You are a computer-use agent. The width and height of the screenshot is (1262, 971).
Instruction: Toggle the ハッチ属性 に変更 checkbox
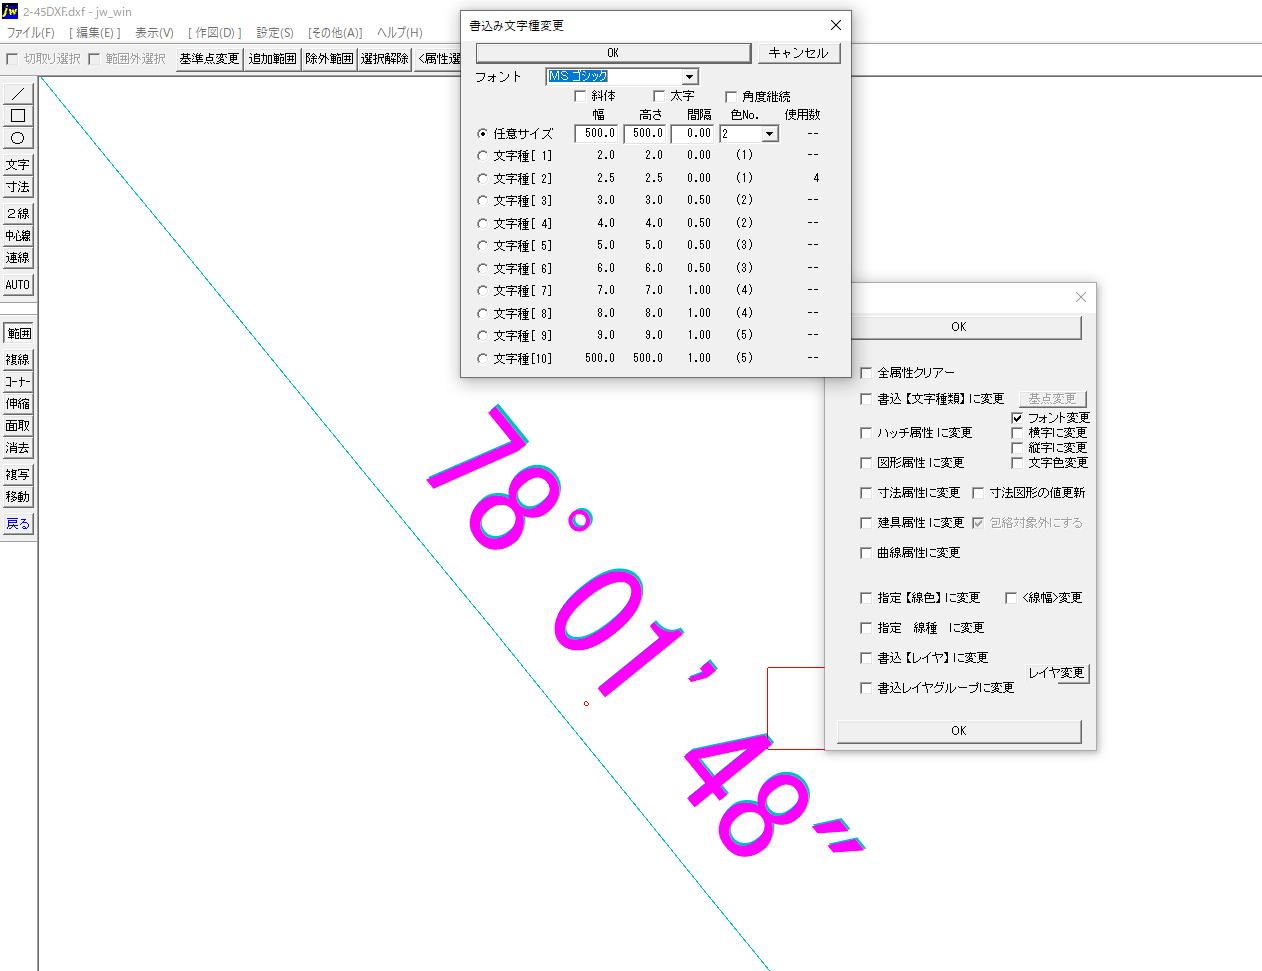pos(866,433)
